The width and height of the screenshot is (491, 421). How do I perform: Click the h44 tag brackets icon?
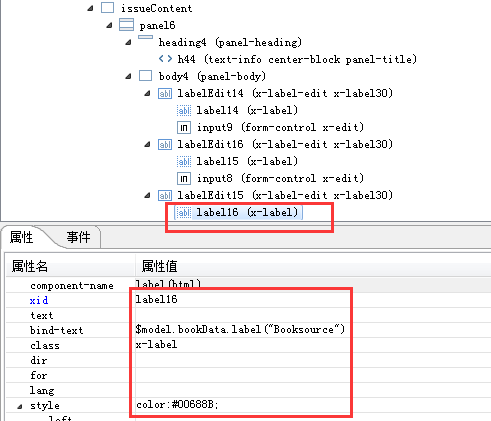(165, 59)
